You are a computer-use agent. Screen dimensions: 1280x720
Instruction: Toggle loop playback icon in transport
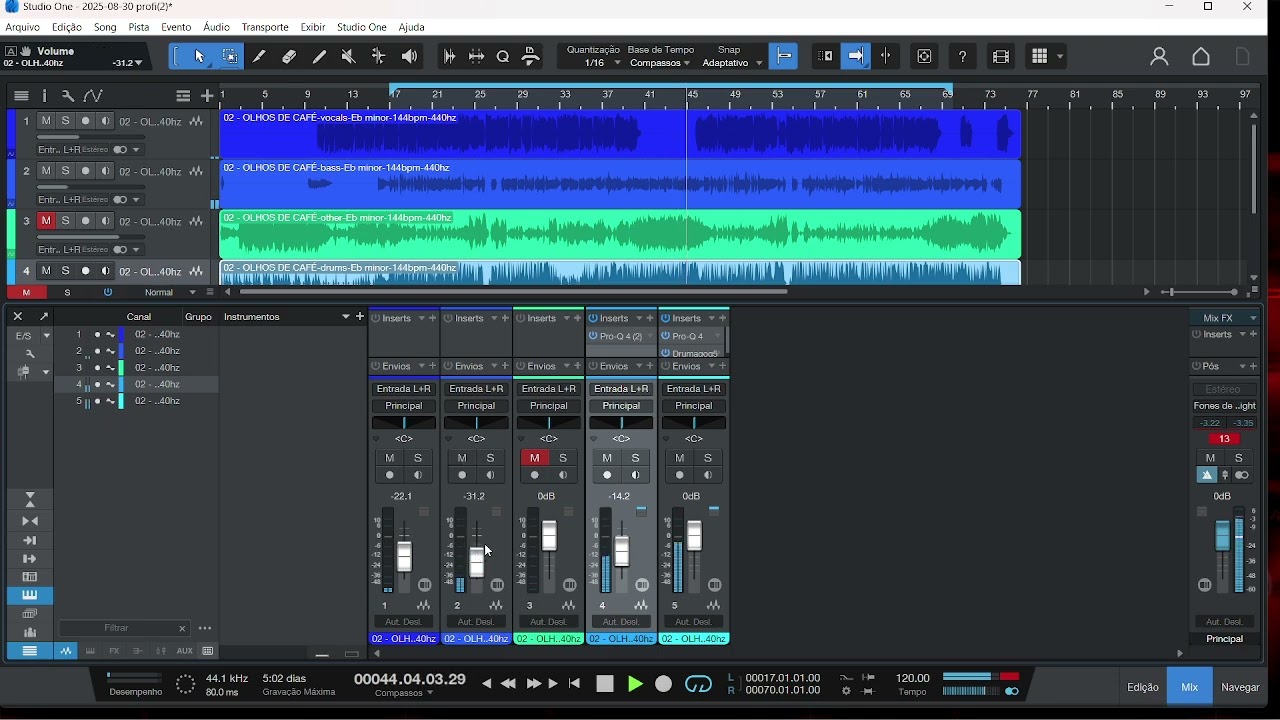point(699,685)
